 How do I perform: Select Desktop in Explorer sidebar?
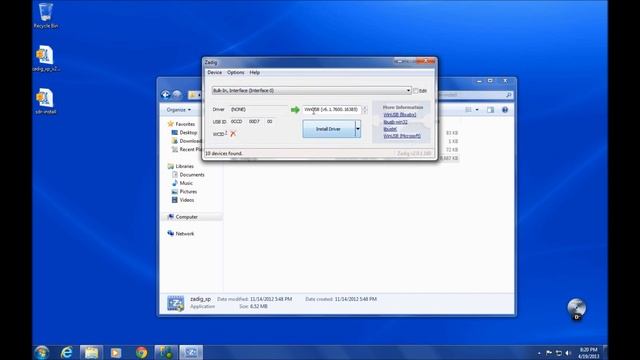point(184,133)
